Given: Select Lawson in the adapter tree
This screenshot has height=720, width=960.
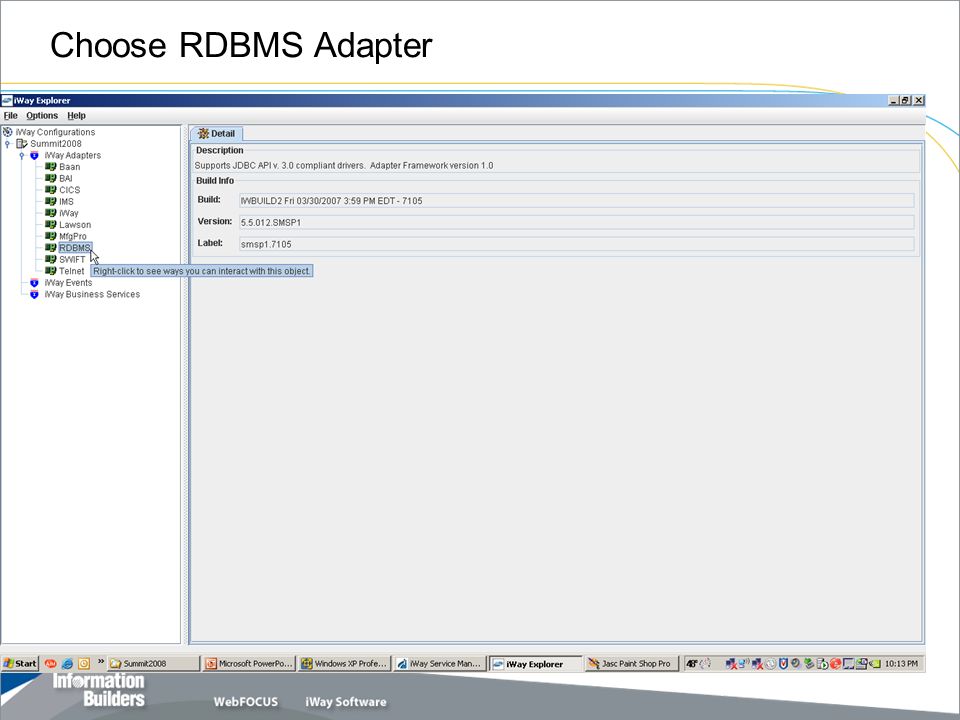Looking at the screenshot, I should [x=75, y=225].
